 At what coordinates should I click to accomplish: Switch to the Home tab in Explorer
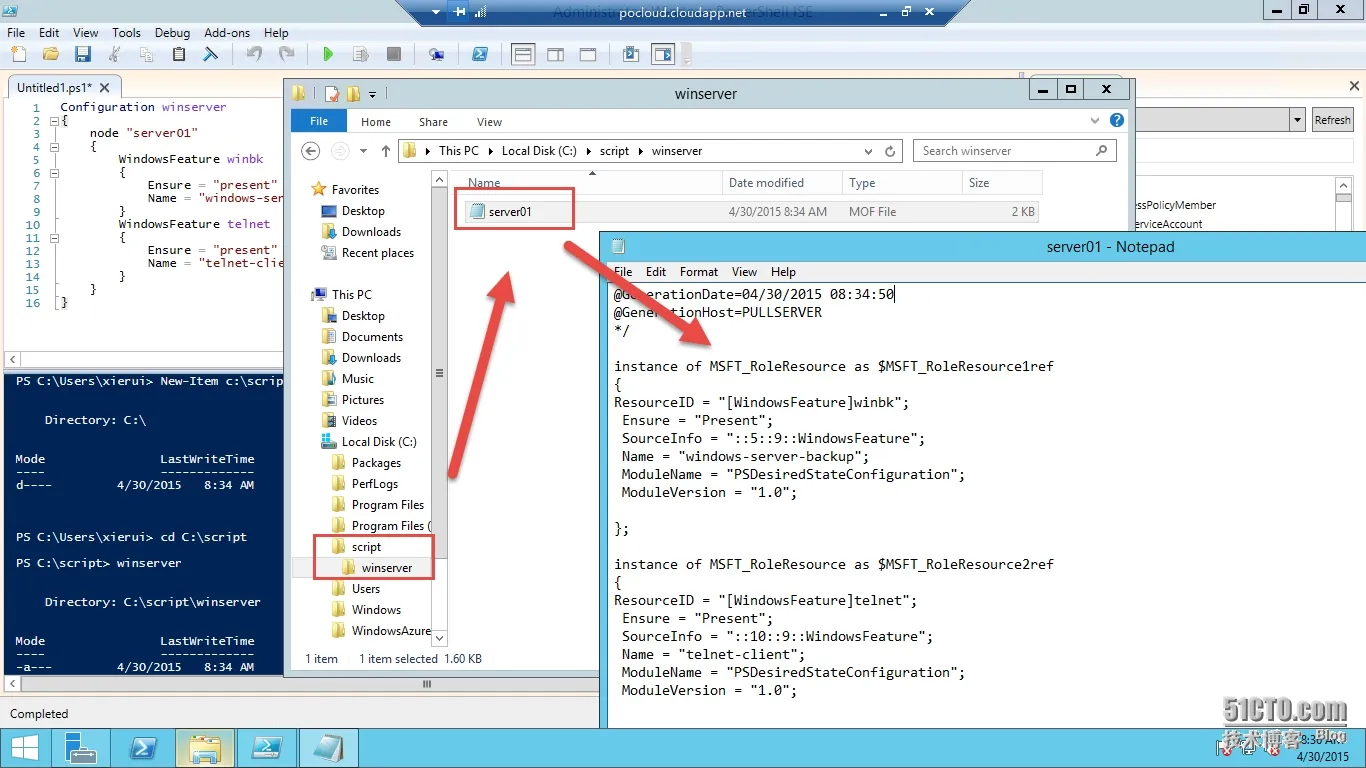[376, 122]
